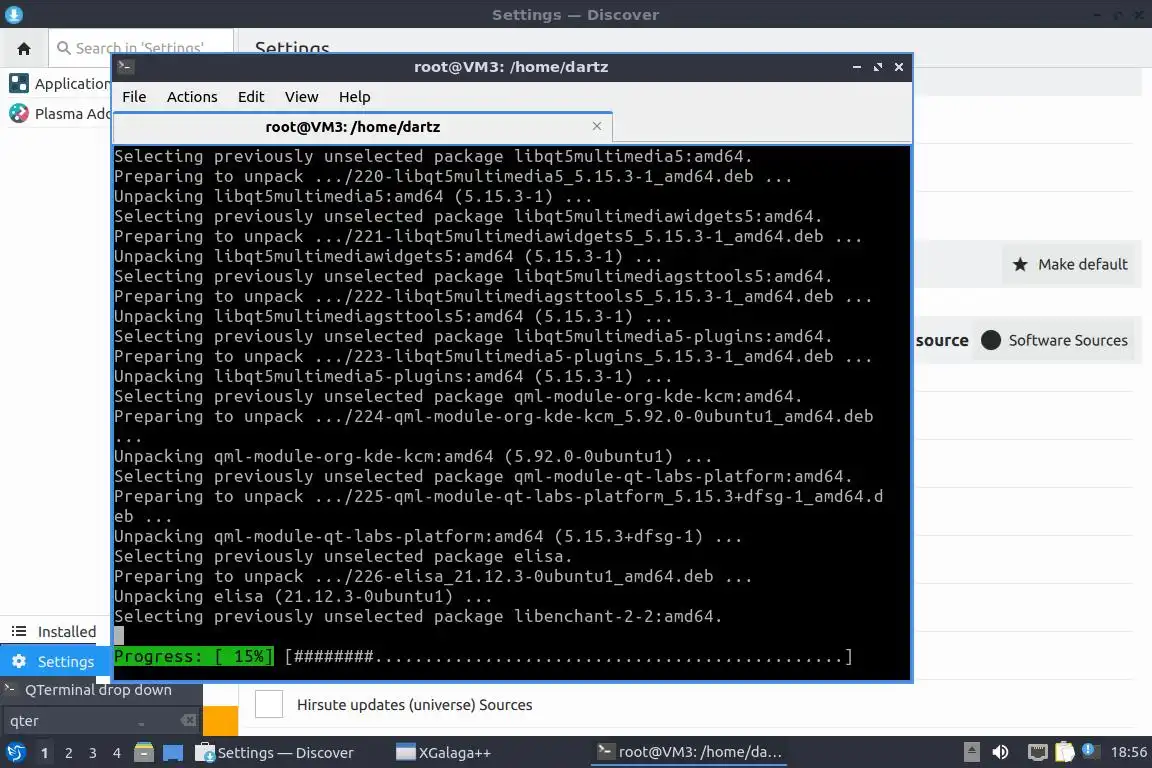Tick the Hirsute updates (universe) Sources checkbox
The width and height of the screenshot is (1152, 768).
pyautogui.click(x=269, y=704)
